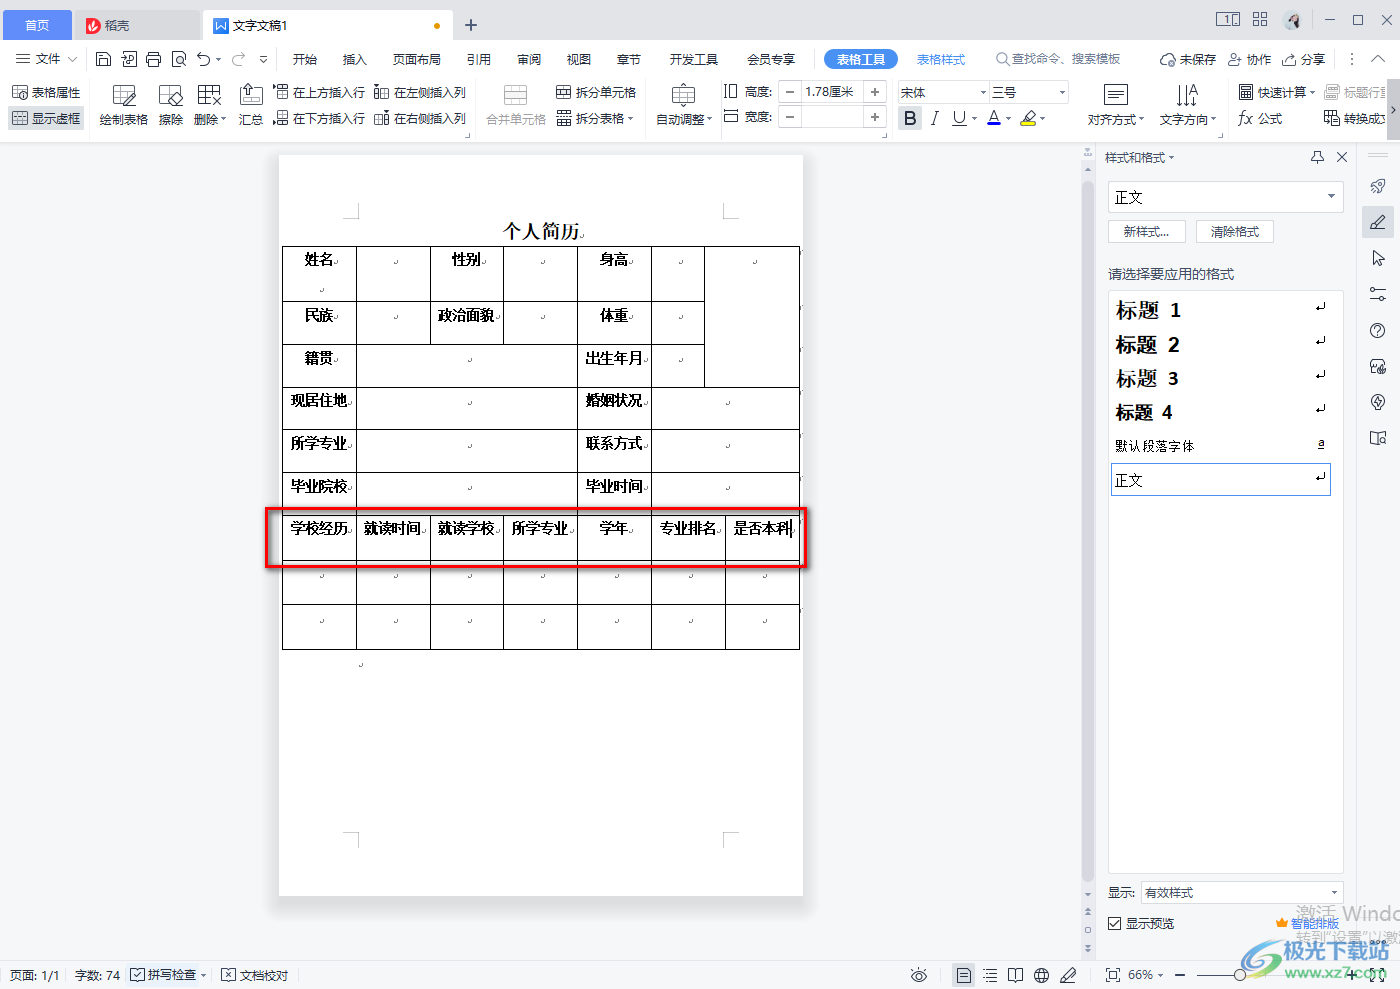Switch to the 首页 tab
The height and width of the screenshot is (989, 1400).
tap(37, 25)
